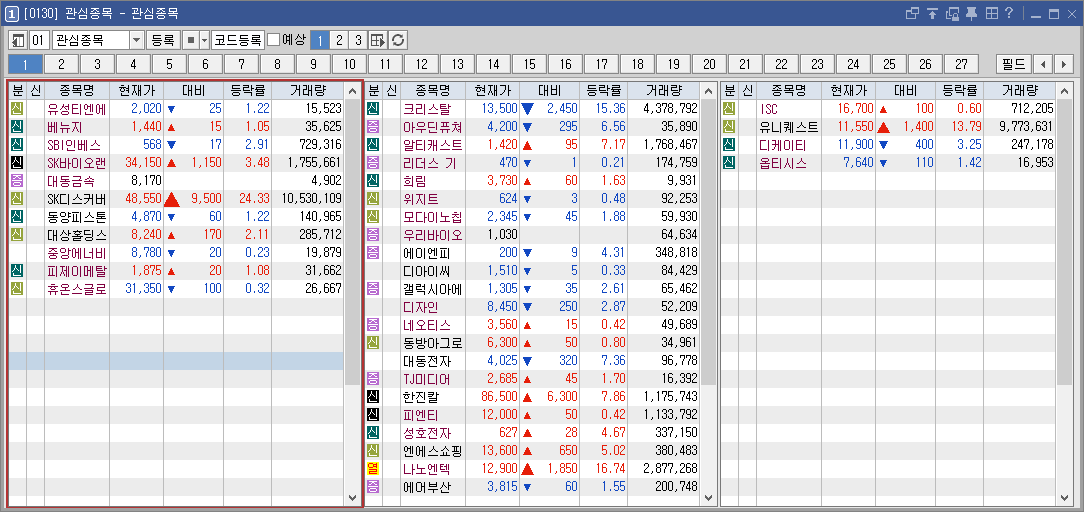Viewport: 1084px width, 512px height.
Task: Switch to view mode 3 in the toolbar
Action: 358,39
